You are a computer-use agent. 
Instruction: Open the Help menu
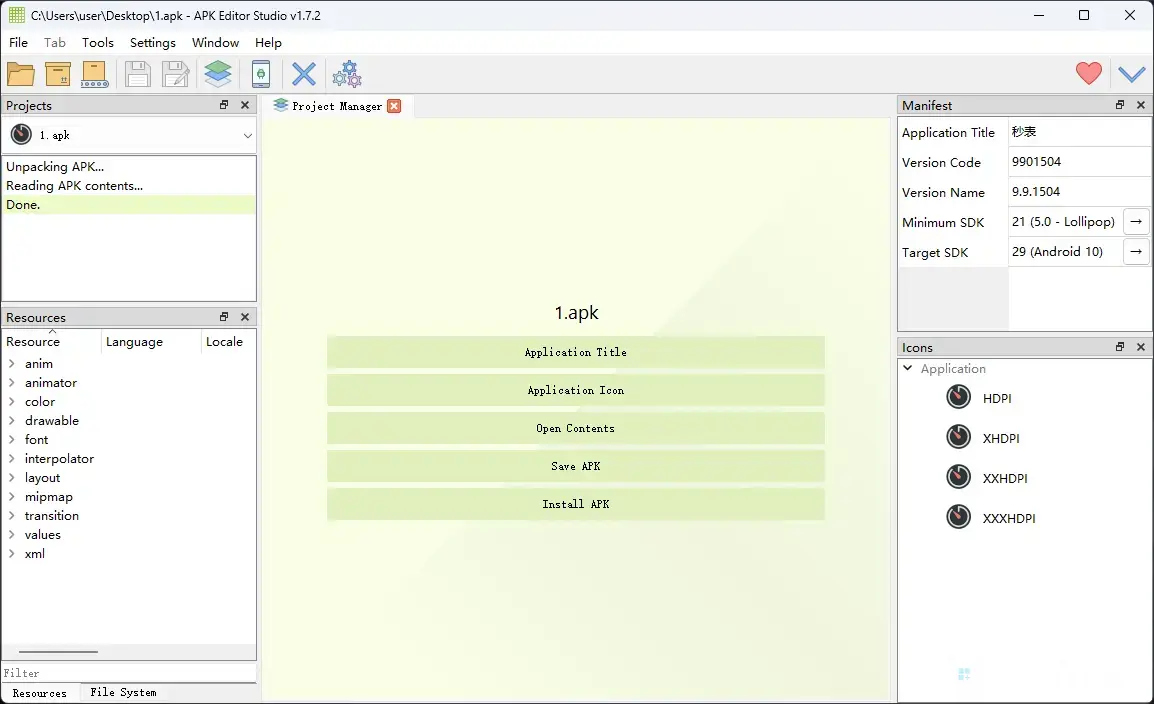(x=269, y=43)
